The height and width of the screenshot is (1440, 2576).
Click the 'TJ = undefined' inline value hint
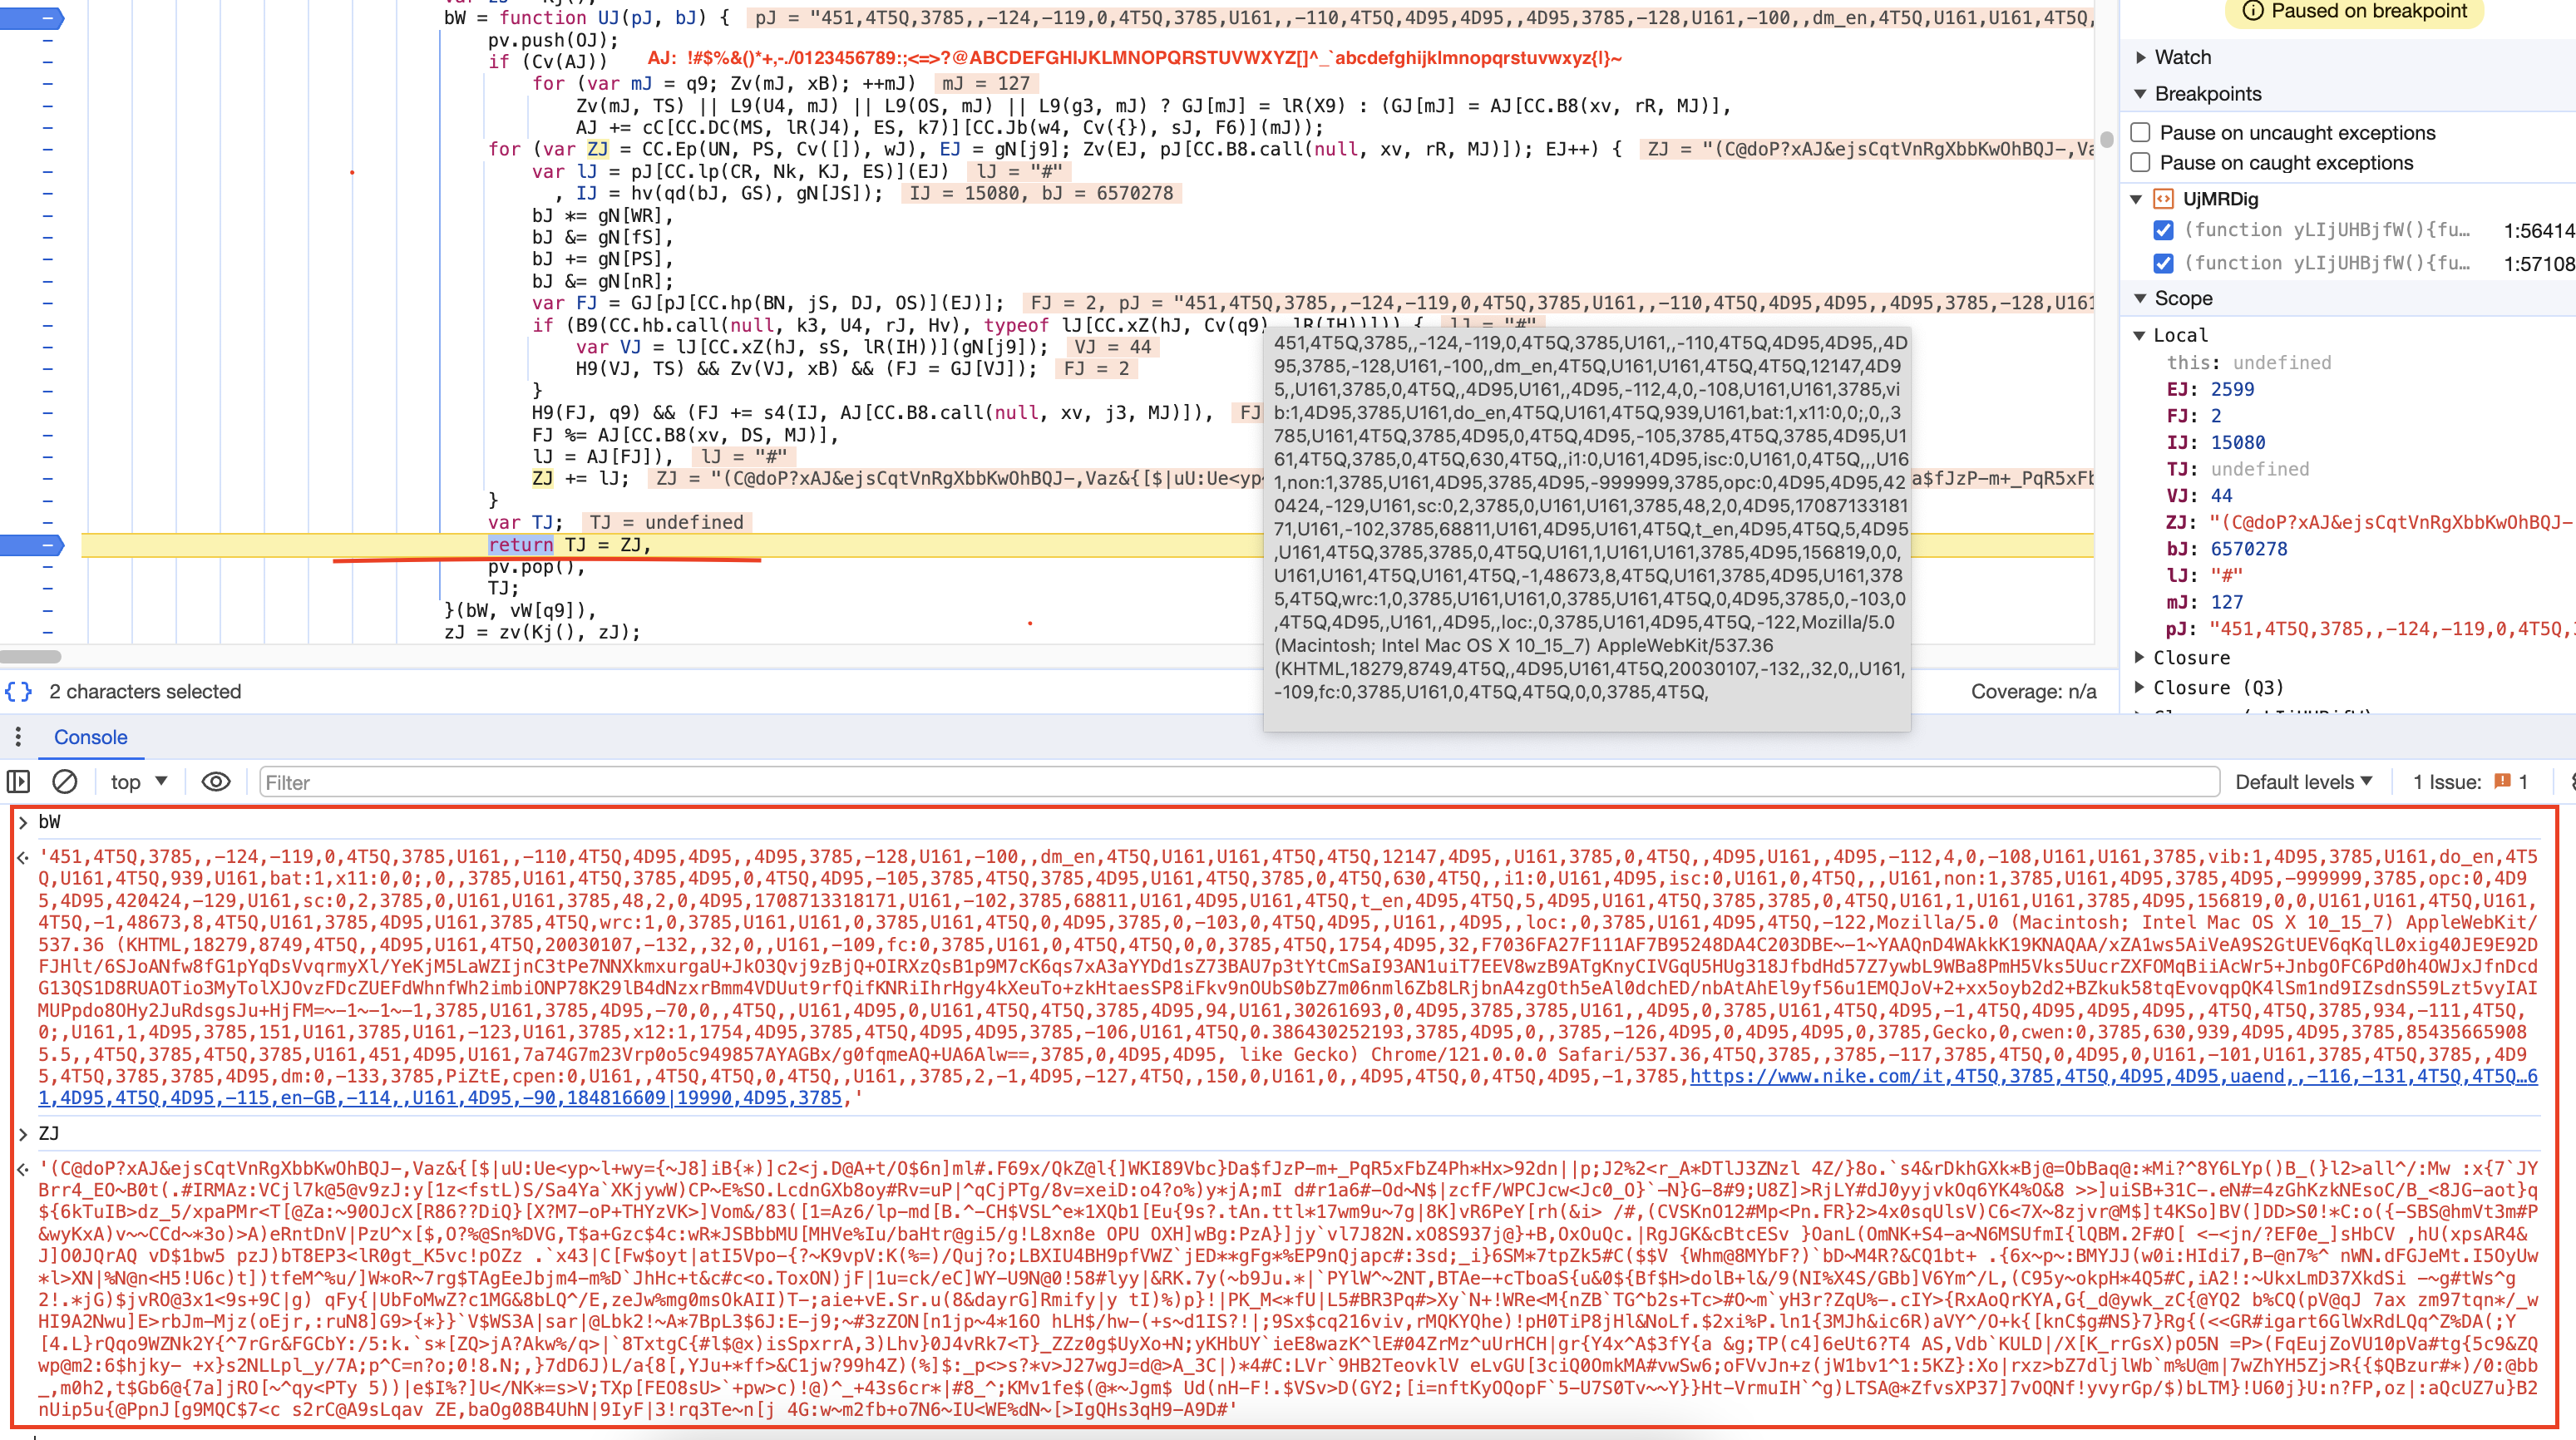666,522
